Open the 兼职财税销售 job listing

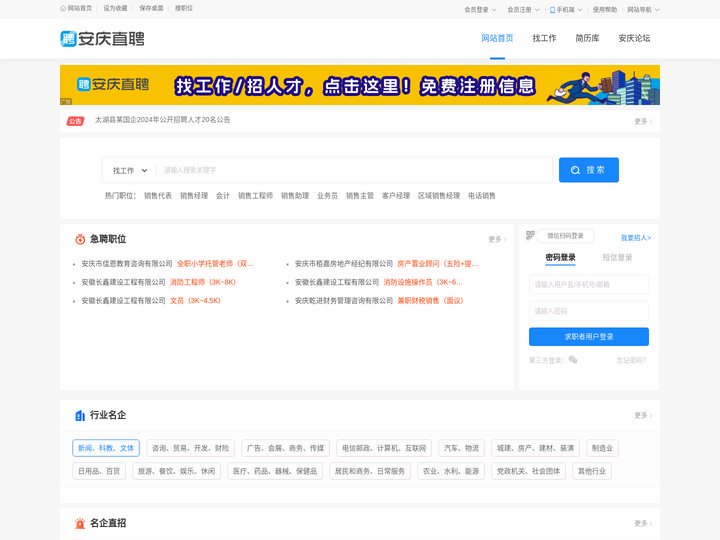click(430, 300)
